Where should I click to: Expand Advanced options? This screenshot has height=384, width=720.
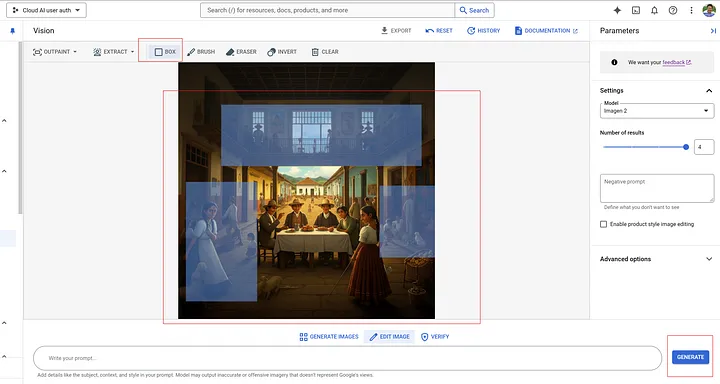(657, 259)
